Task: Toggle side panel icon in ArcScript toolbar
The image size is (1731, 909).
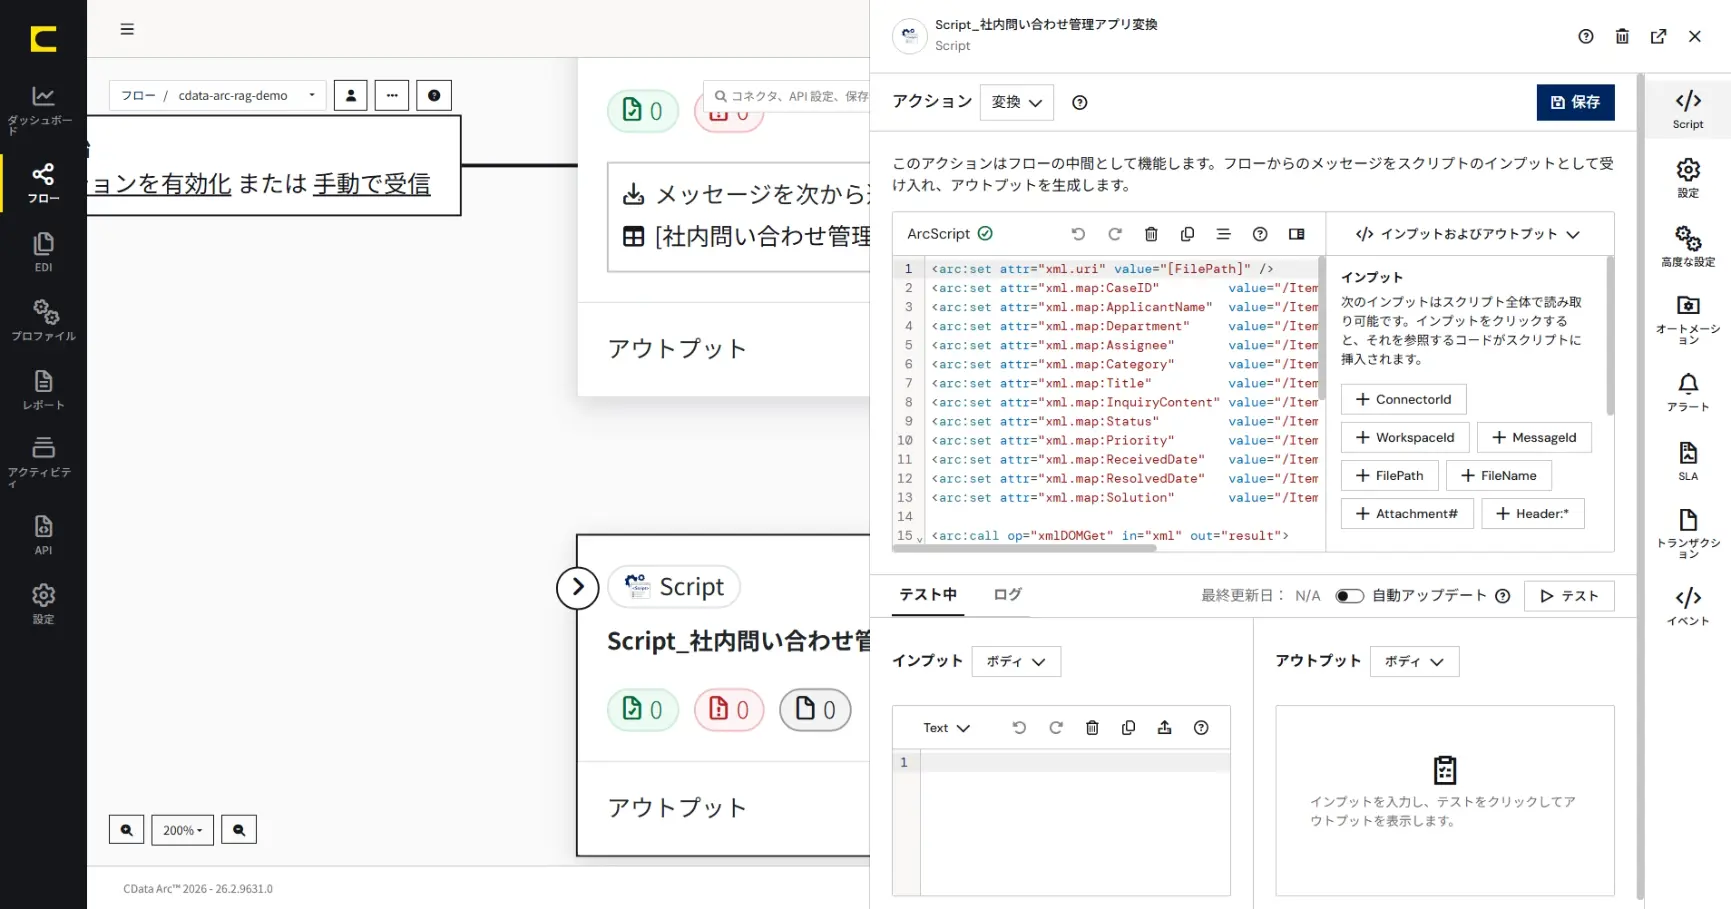Action: coord(1296,234)
